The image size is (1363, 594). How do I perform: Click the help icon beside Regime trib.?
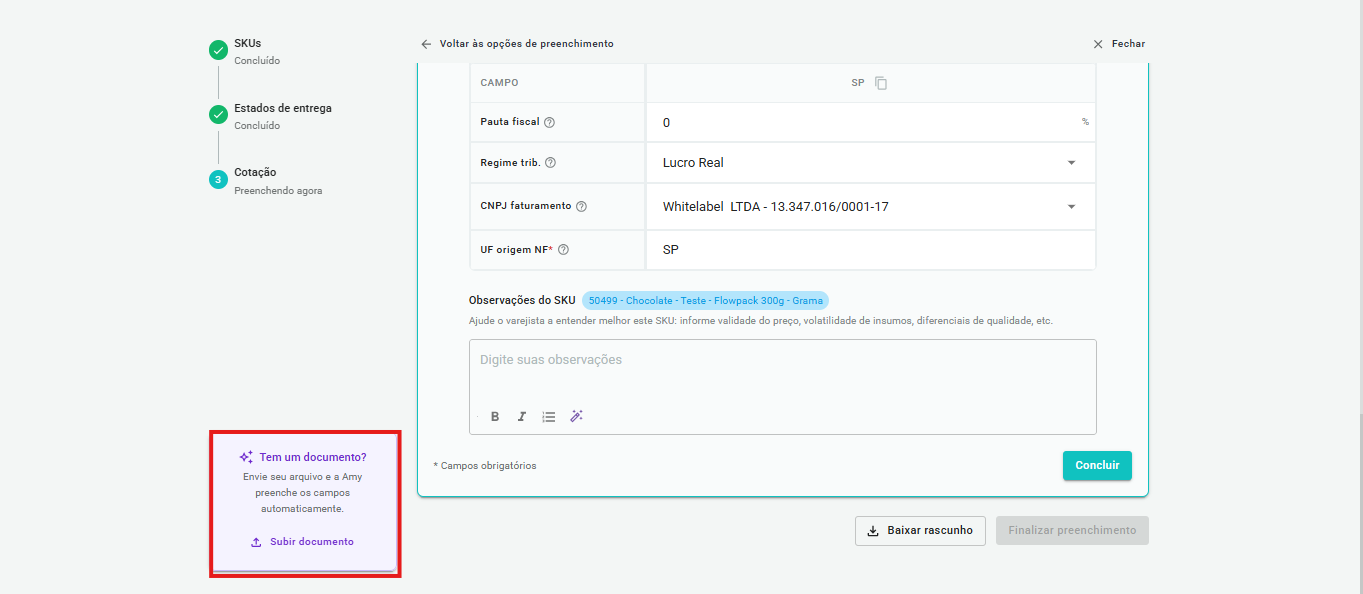[x=550, y=163]
